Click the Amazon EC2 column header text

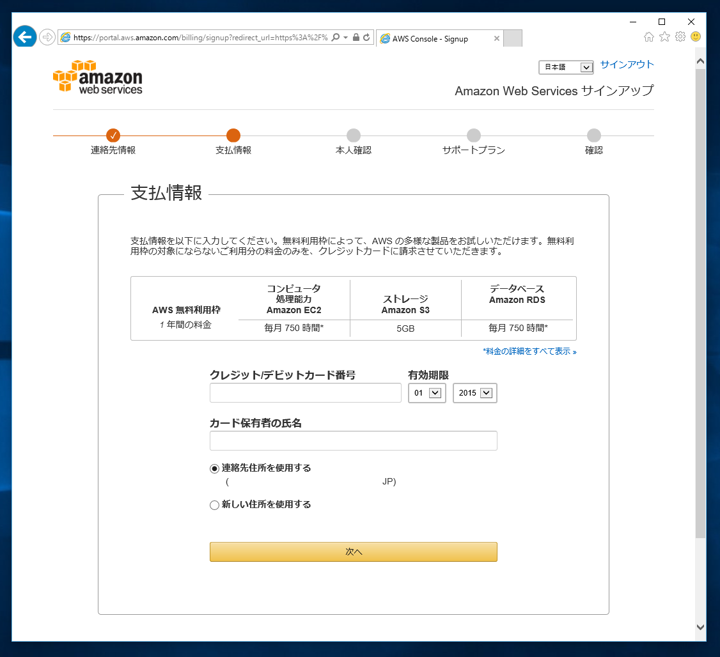pyautogui.click(x=294, y=310)
